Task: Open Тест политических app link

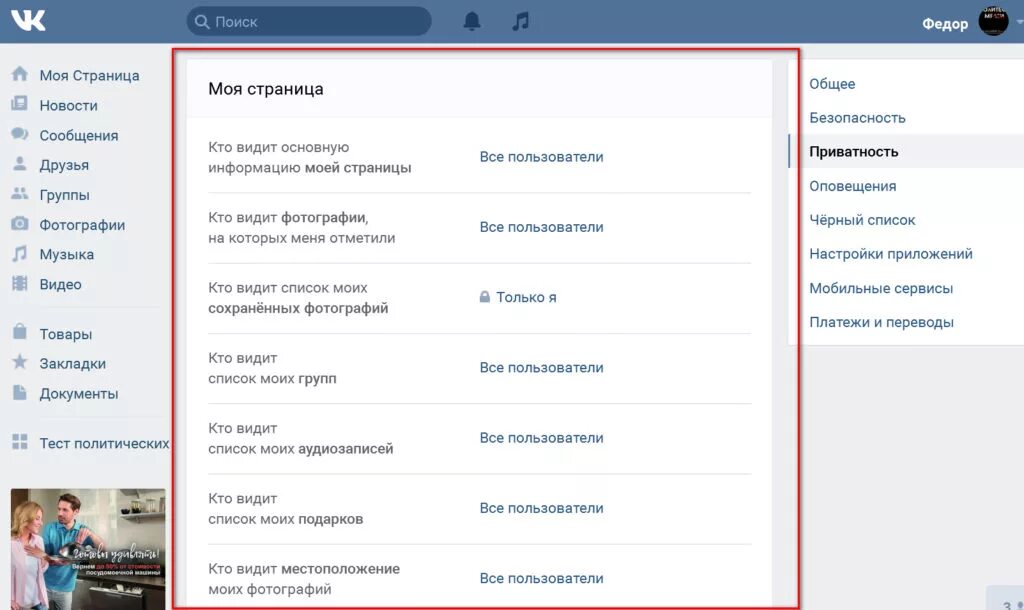Action: (x=104, y=443)
